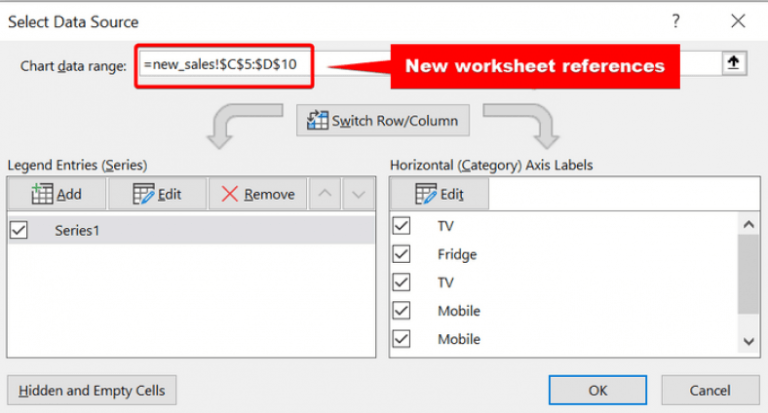Click the Switch Row/Column button
768x413 pixels.
coord(382,121)
